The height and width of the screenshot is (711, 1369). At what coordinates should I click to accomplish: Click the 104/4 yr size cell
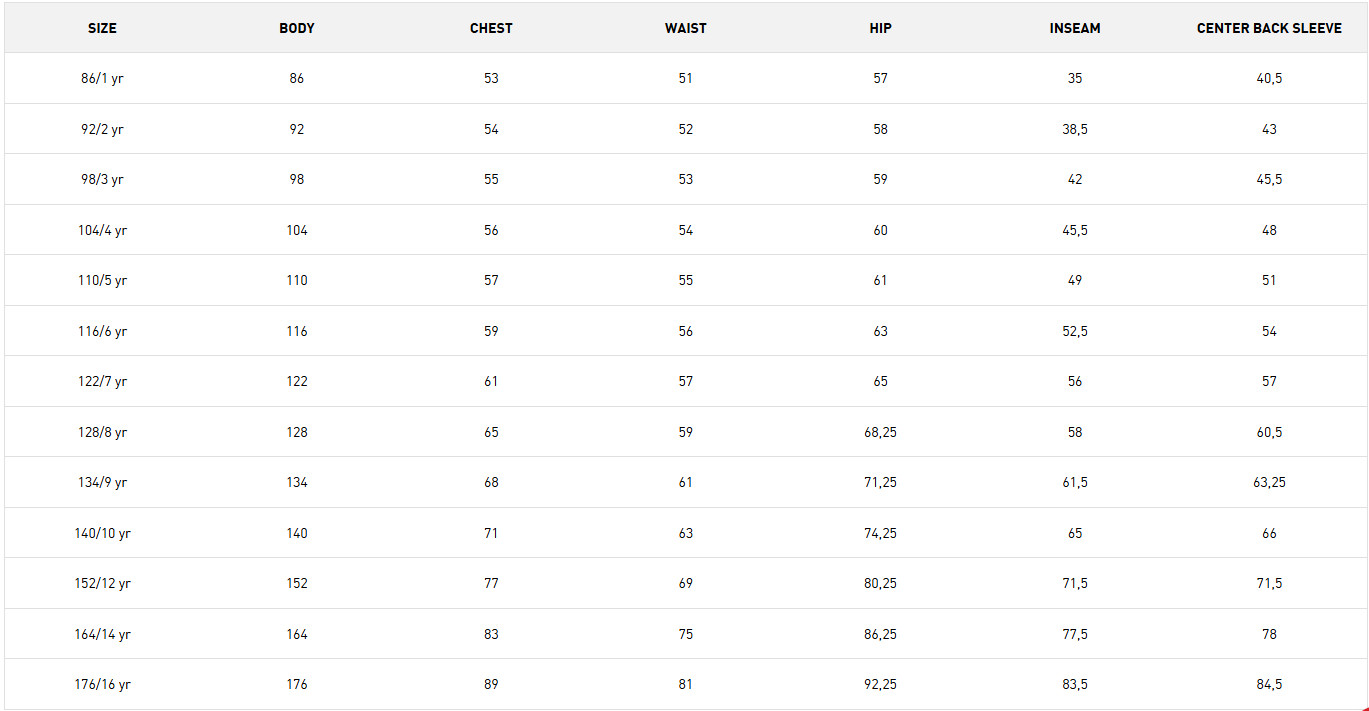pos(102,230)
